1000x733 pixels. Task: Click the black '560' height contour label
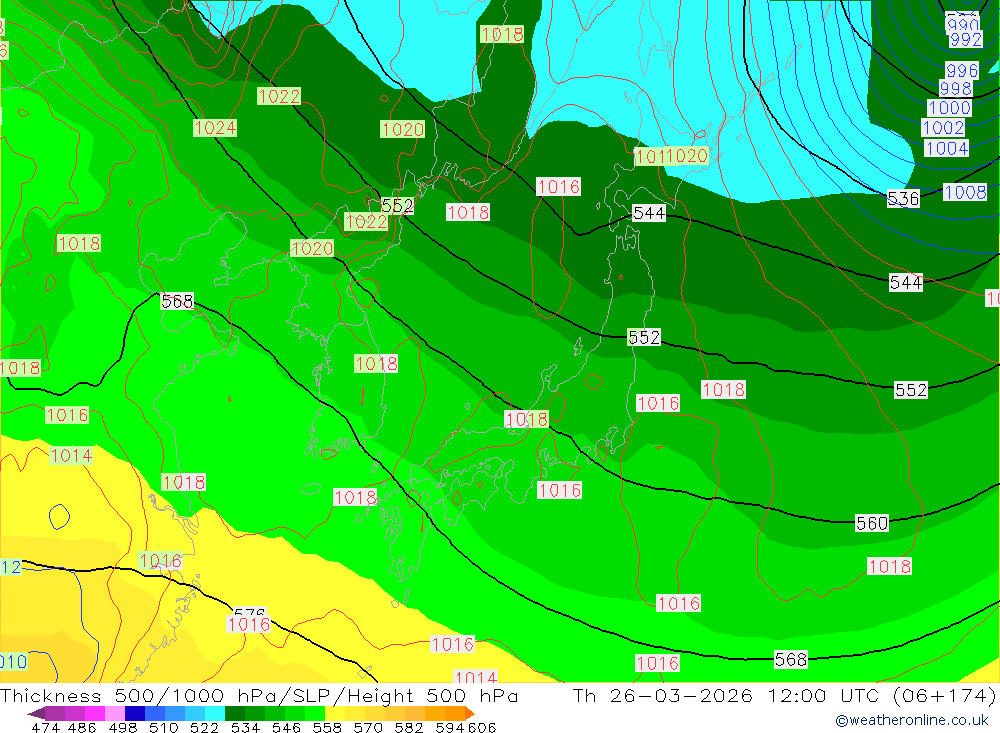pos(872,523)
